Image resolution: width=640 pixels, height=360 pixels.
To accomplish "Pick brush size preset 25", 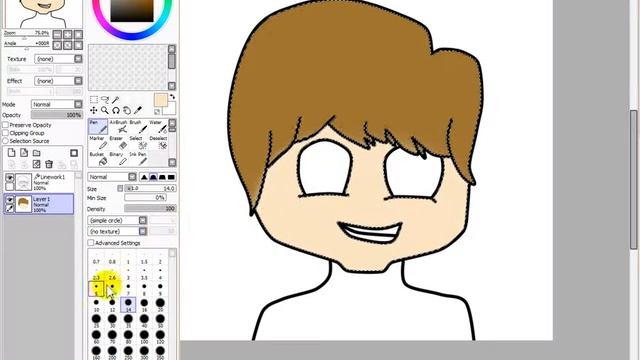I will [96, 322].
